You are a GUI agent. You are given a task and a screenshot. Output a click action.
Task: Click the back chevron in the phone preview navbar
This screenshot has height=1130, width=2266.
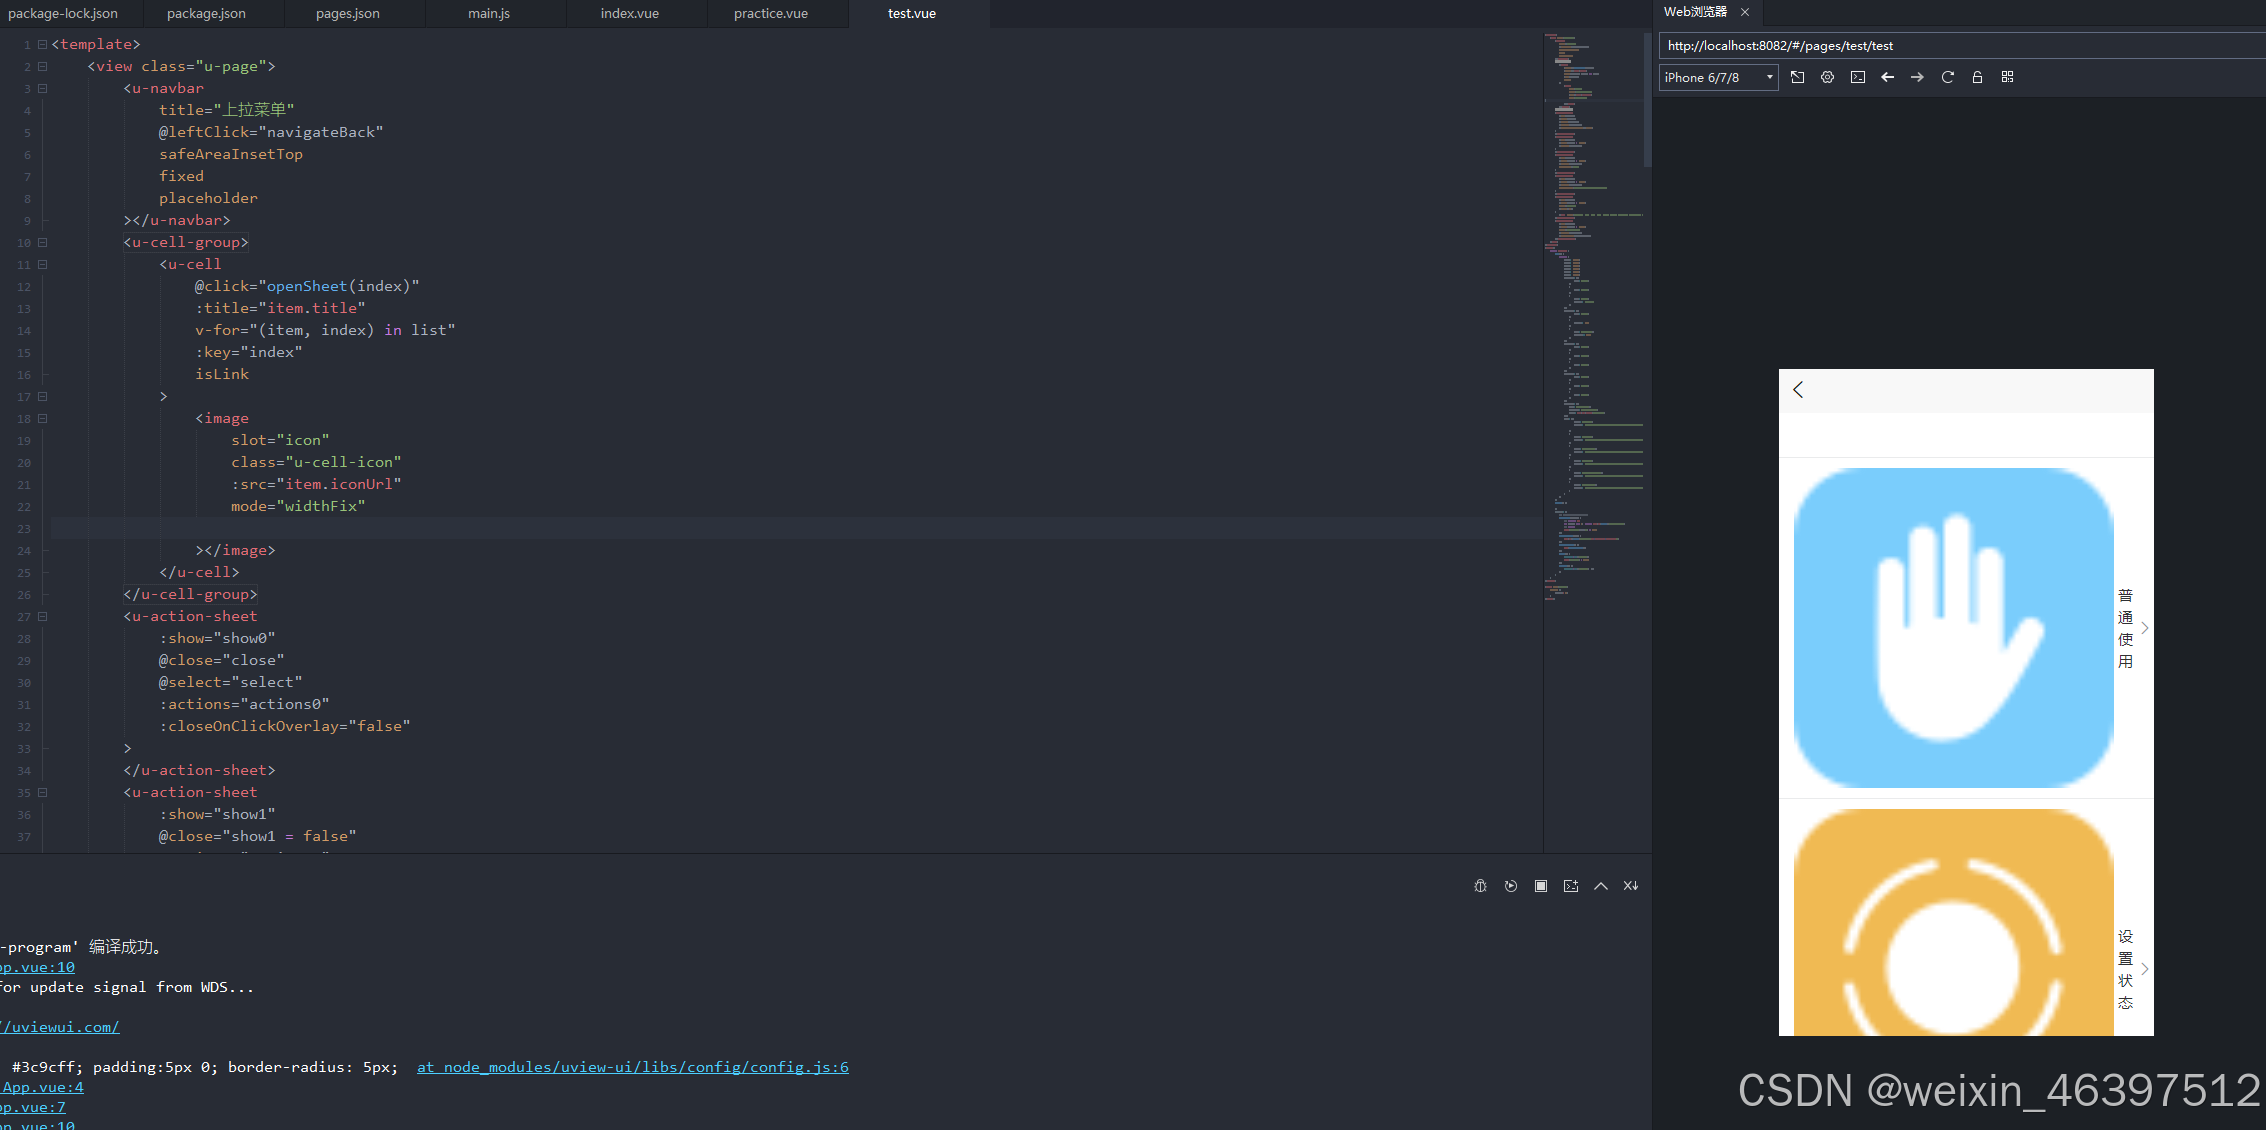[x=1798, y=390]
